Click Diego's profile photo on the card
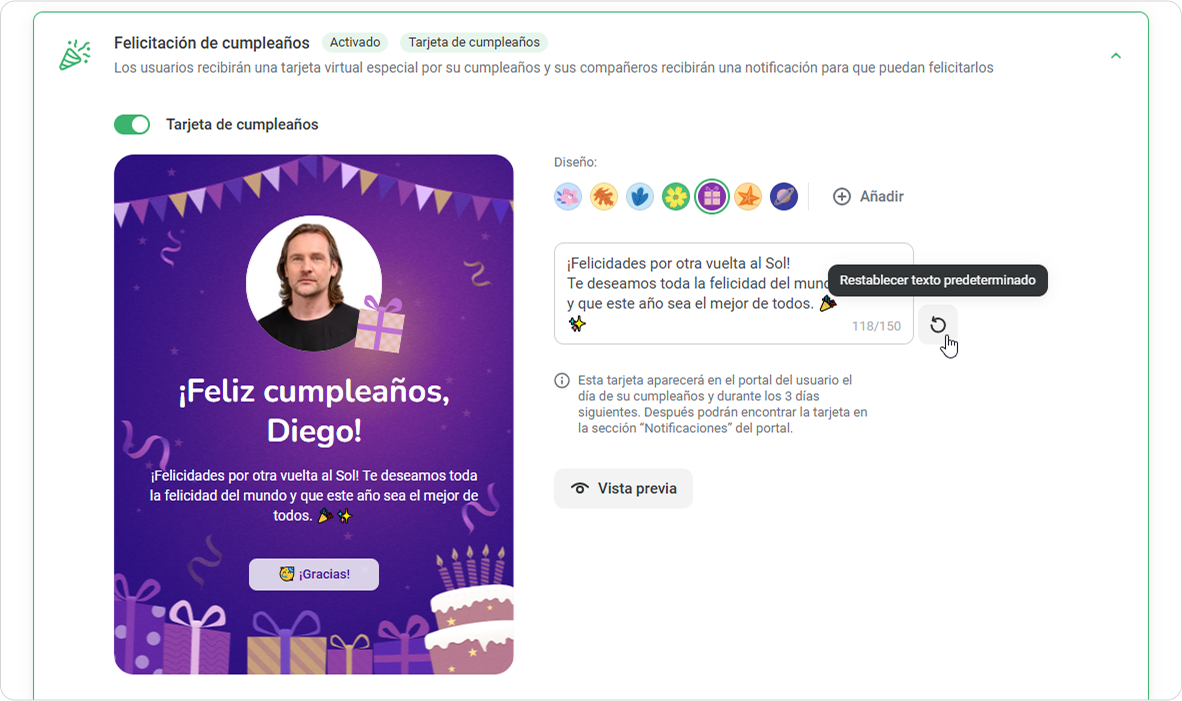 [x=314, y=283]
